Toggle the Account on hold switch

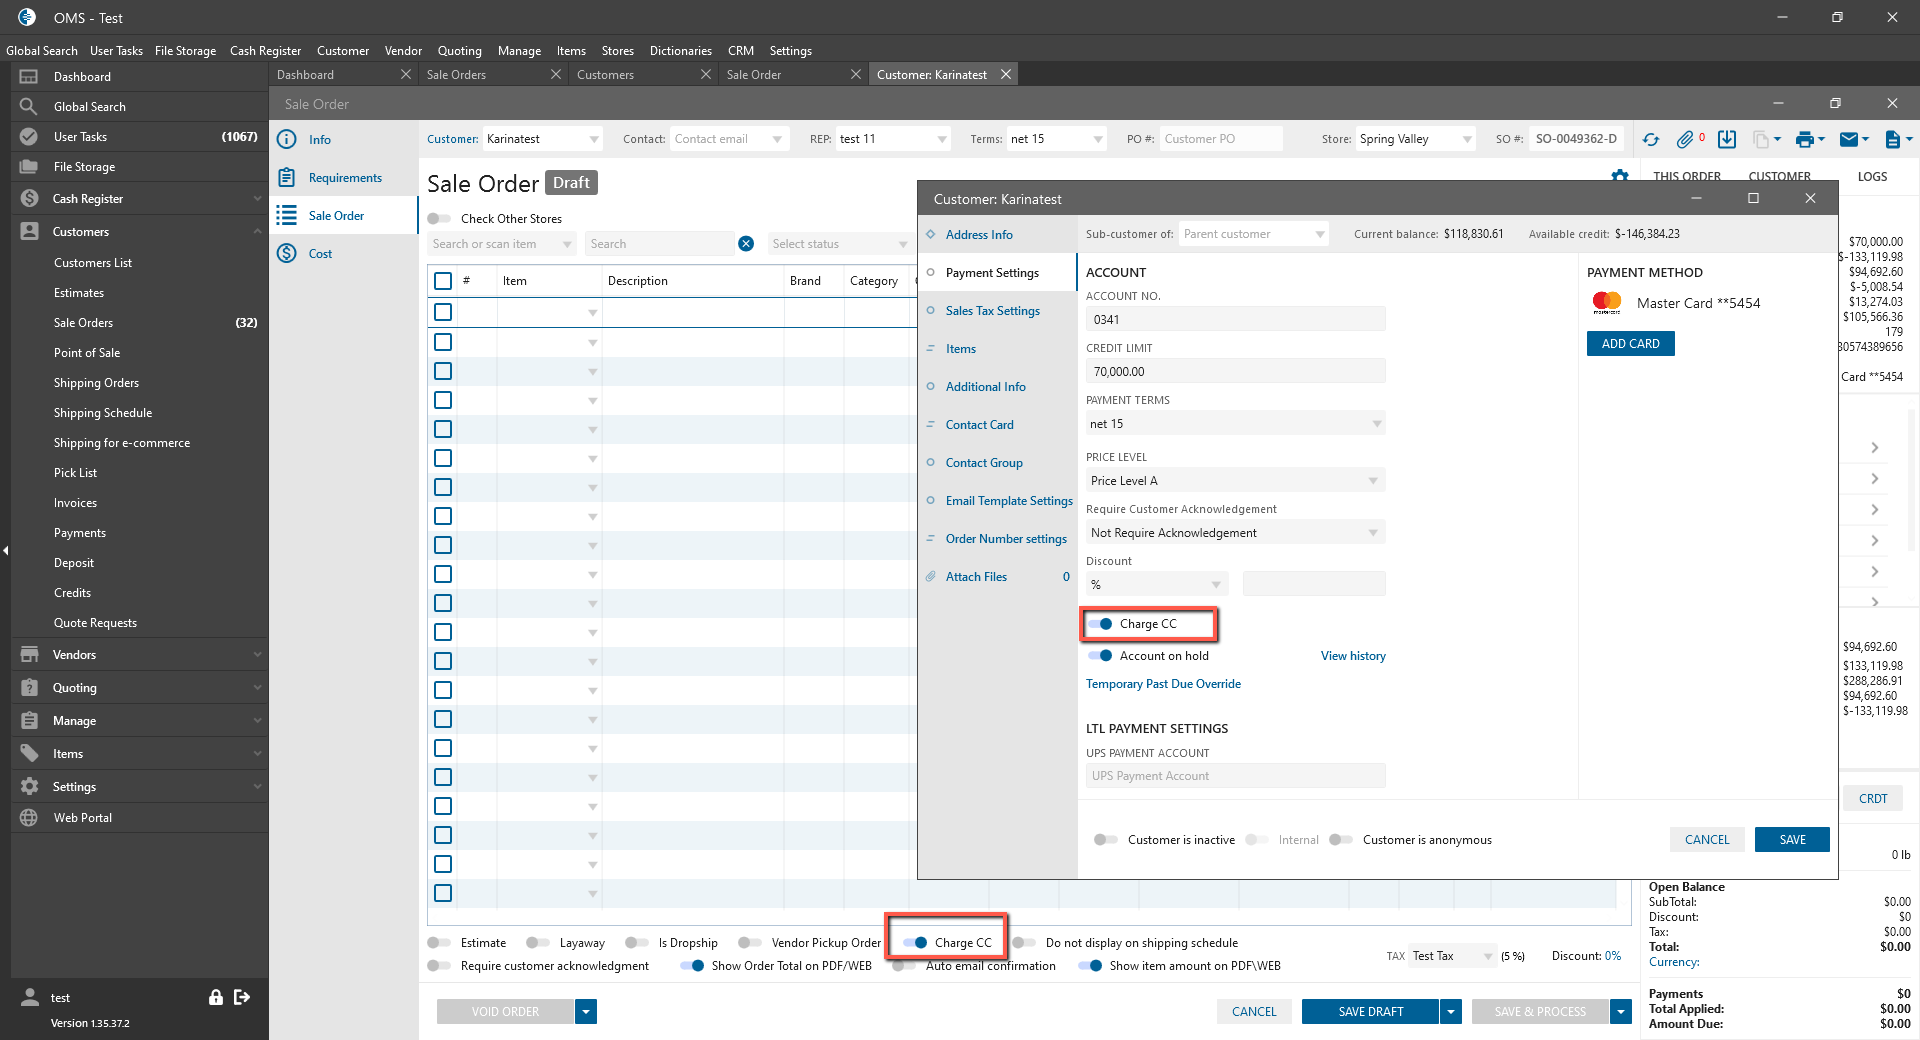click(x=1101, y=656)
